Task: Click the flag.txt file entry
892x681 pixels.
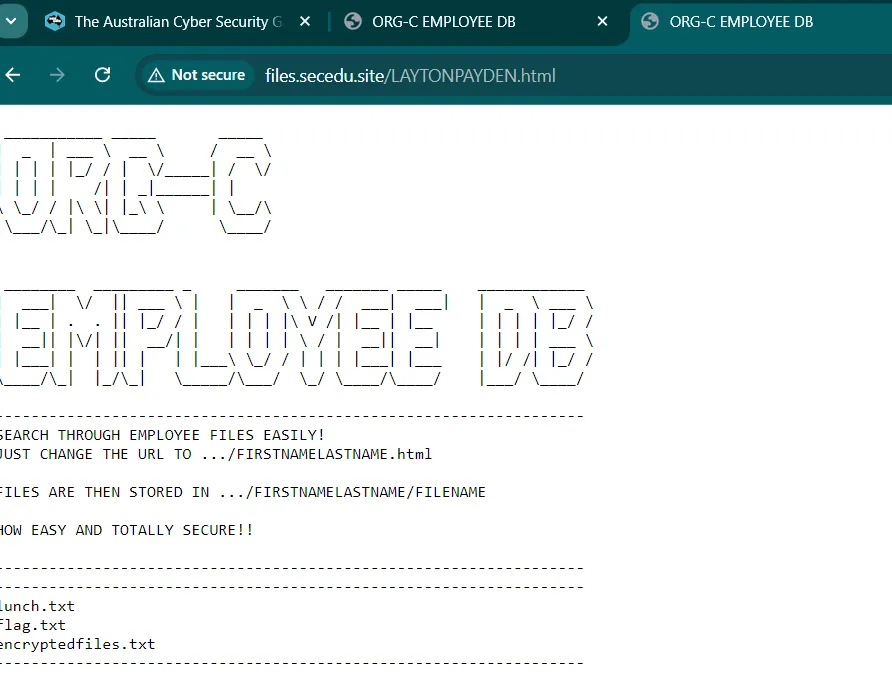Action: [32, 625]
